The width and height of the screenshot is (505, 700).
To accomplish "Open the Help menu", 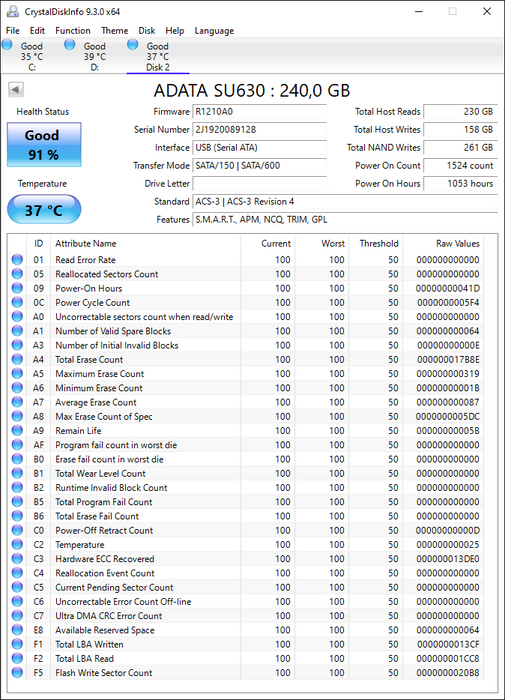I will (x=175, y=31).
